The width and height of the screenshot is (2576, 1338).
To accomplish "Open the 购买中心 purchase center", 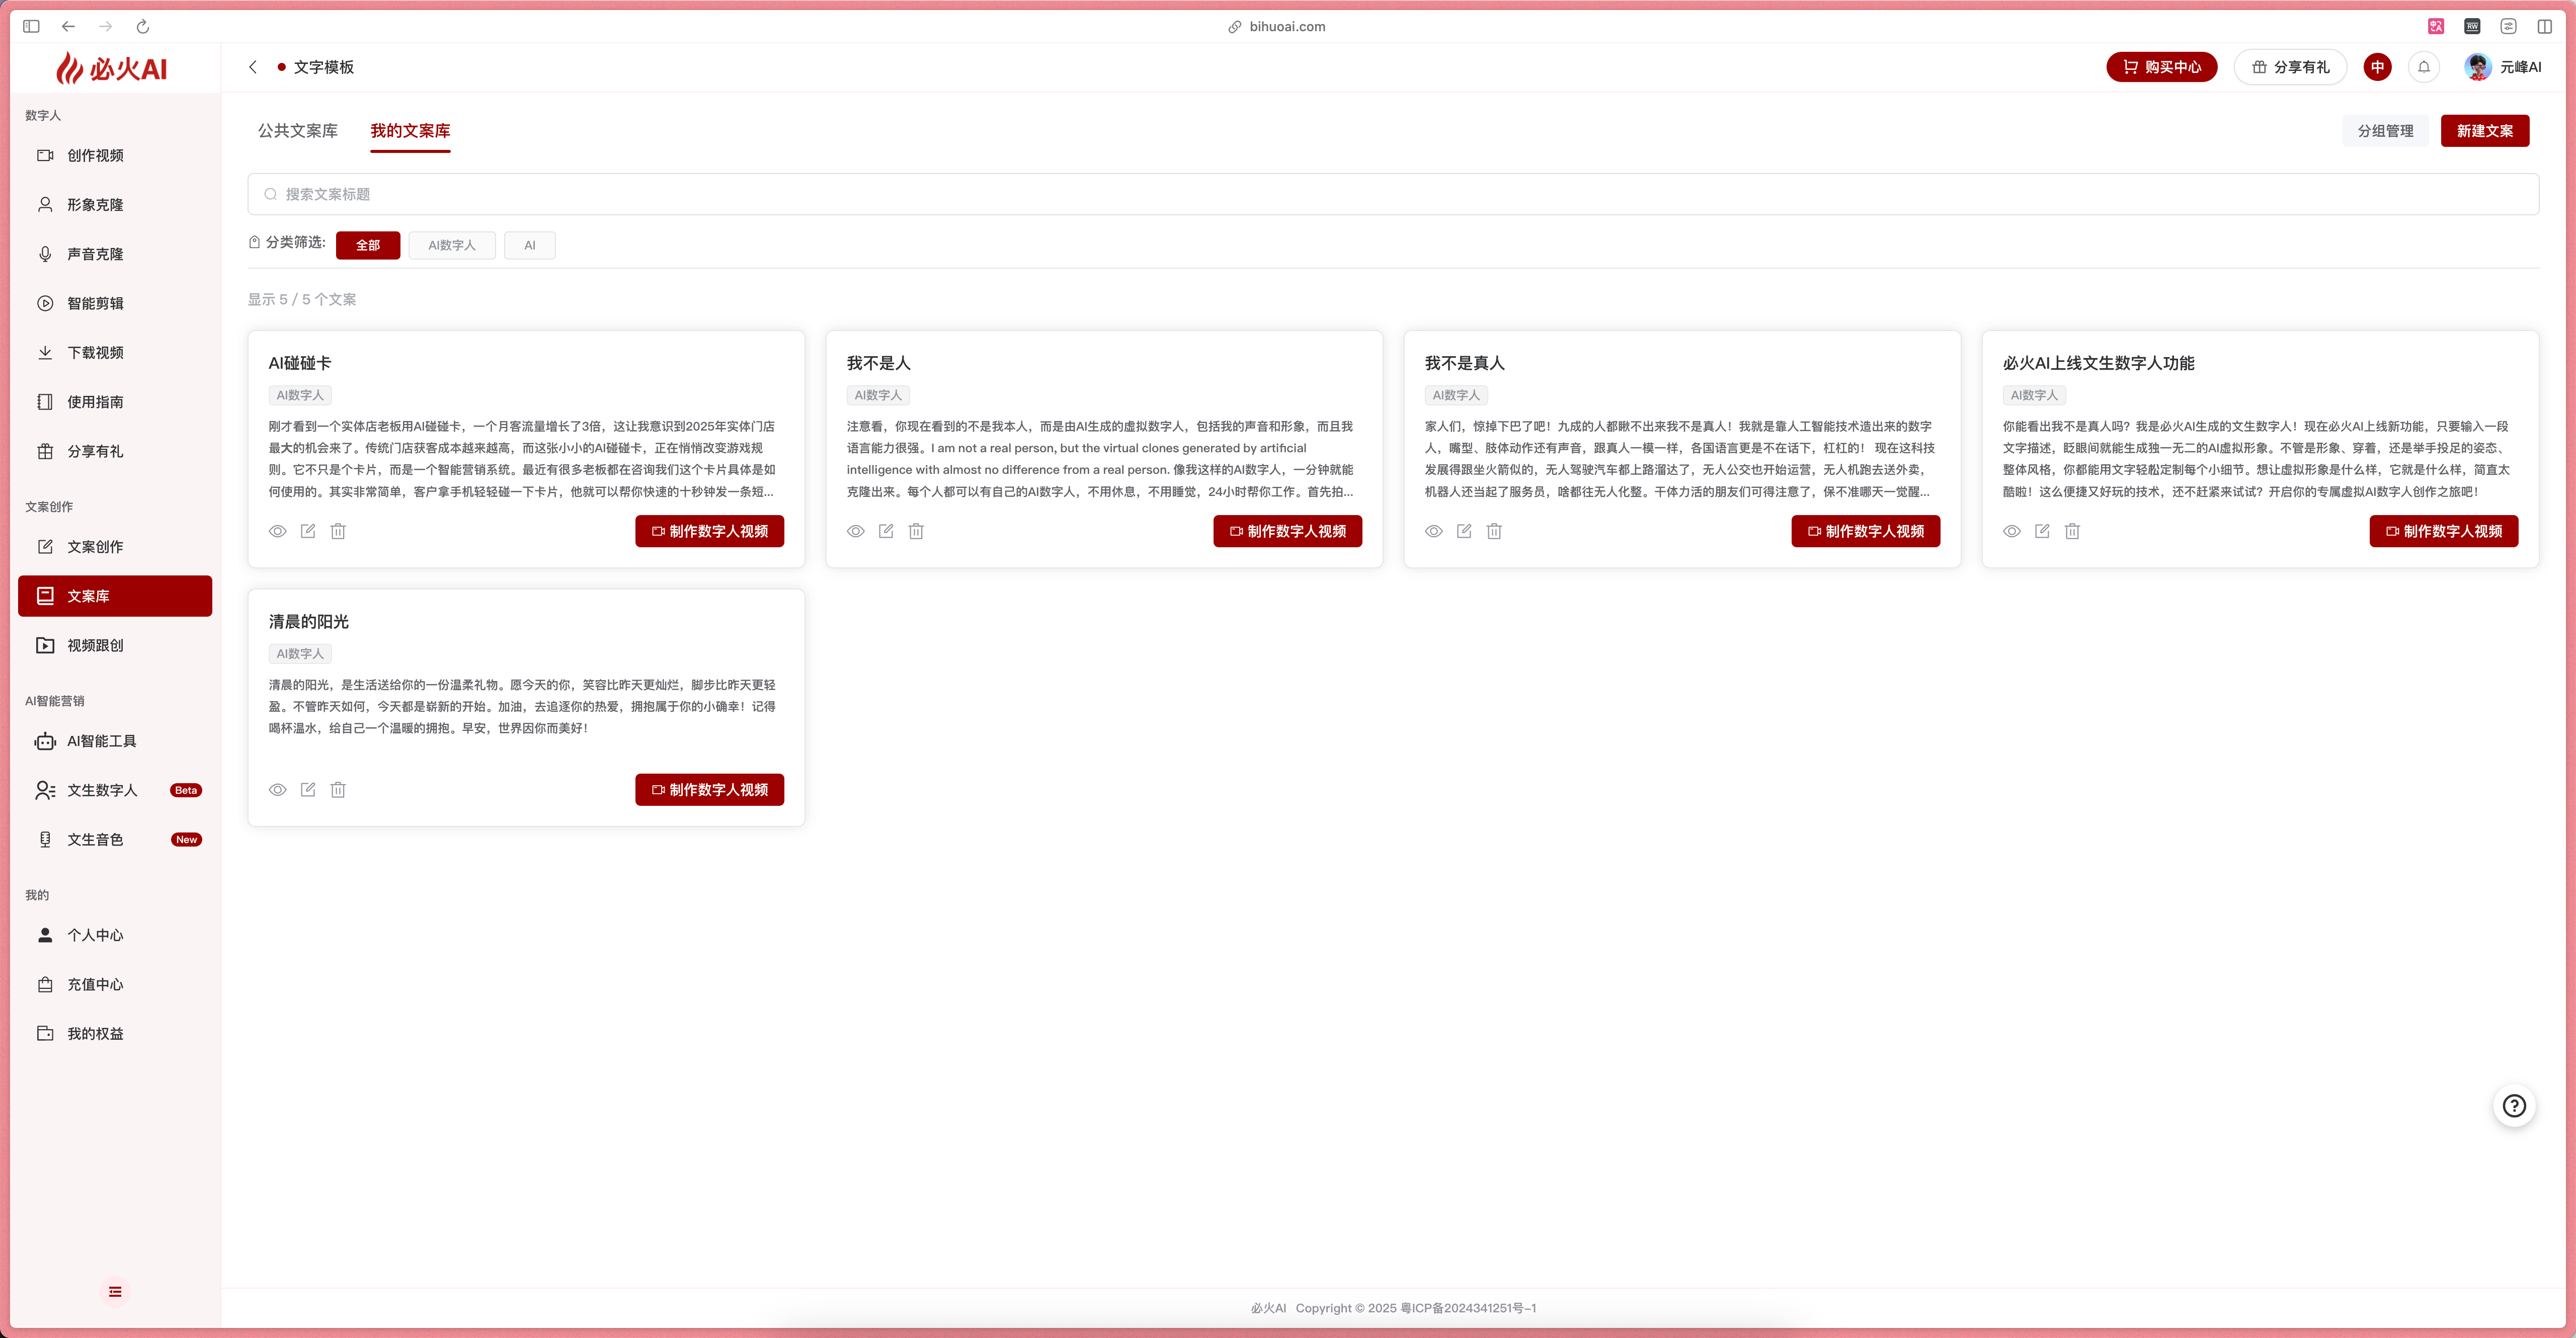I will (2162, 67).
